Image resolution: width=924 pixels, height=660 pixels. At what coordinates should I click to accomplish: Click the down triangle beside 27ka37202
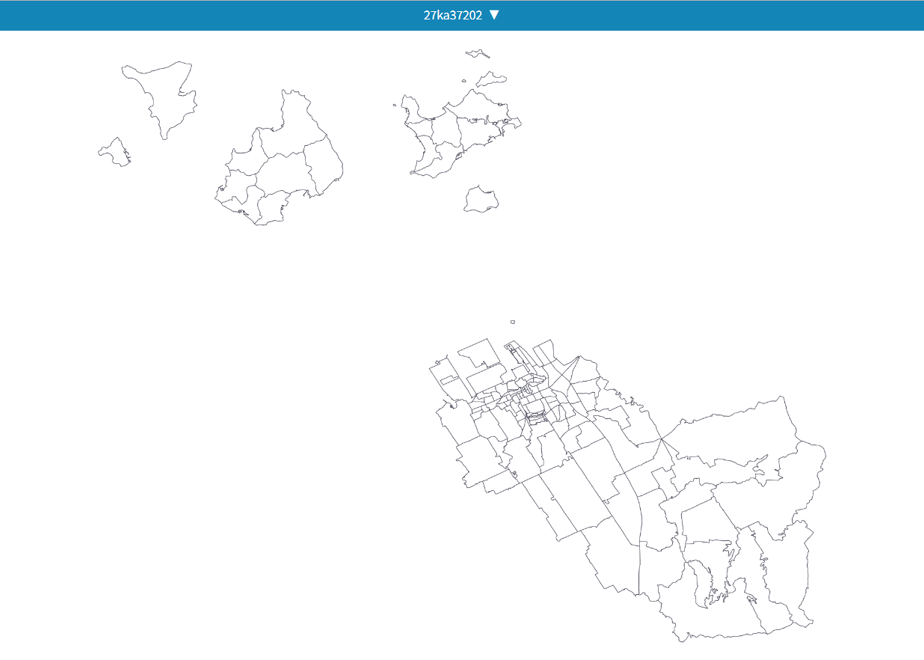(x=494, y=15)
